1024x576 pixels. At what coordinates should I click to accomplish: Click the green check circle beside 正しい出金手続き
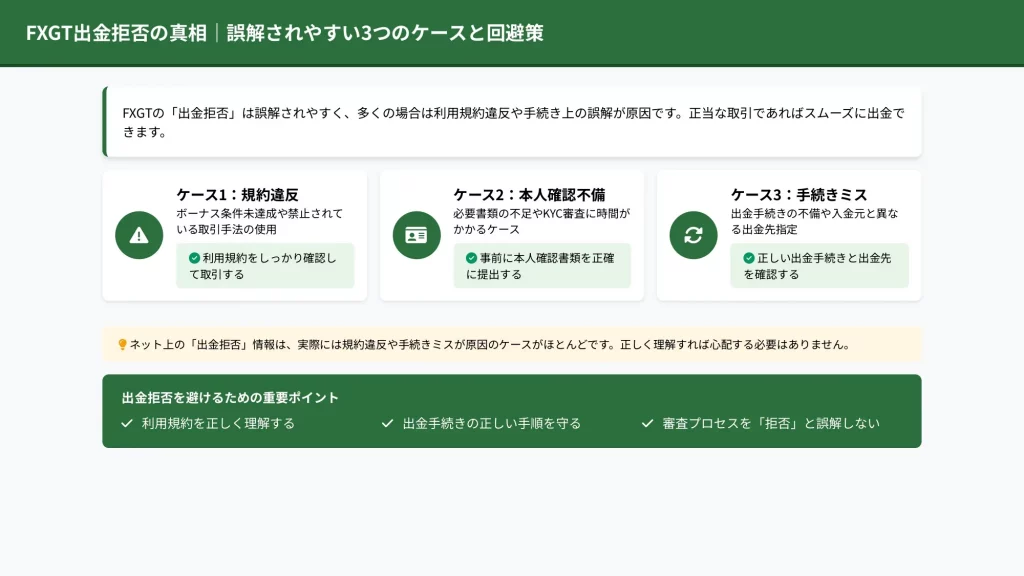coord(749,258)
